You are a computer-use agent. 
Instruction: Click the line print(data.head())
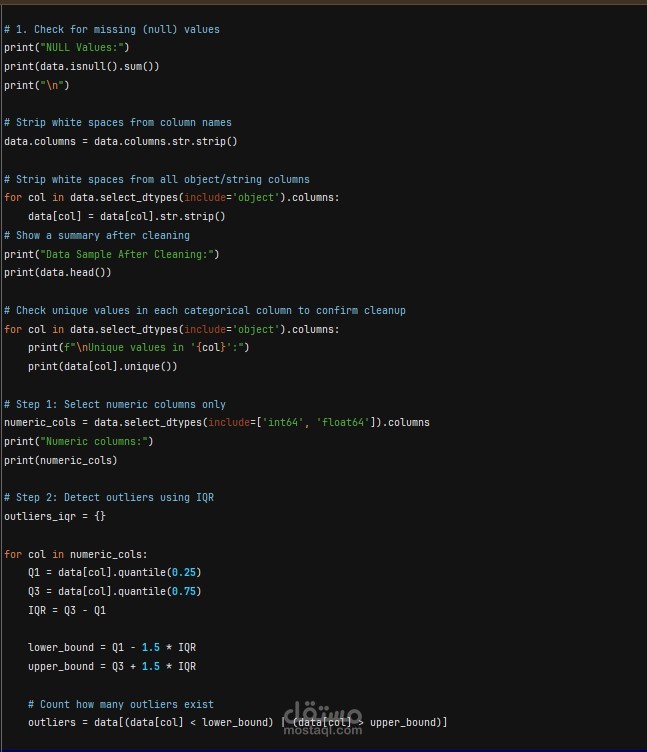coord(58,272)
